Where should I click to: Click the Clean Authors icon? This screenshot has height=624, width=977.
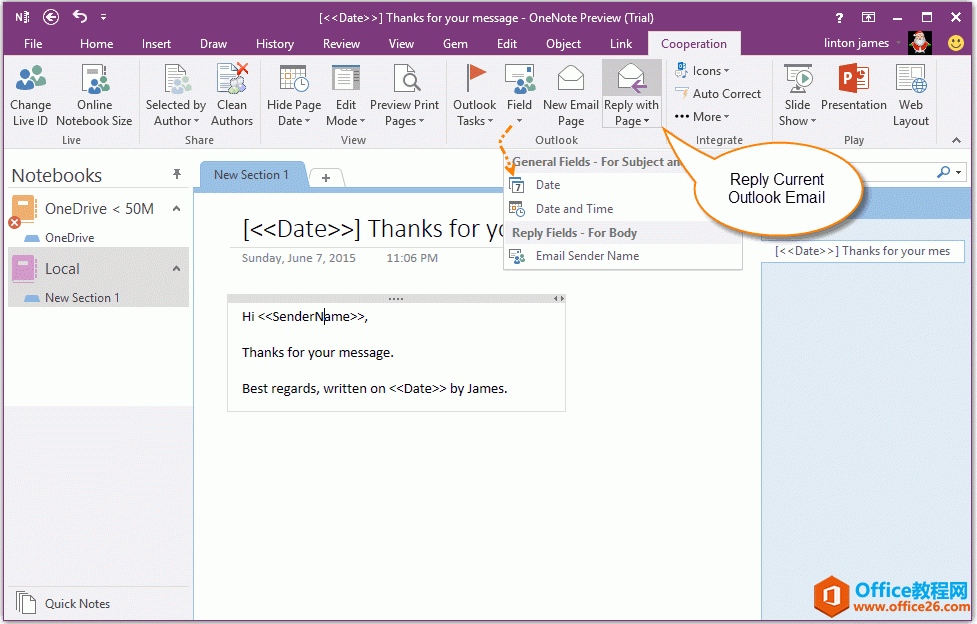[232, 79]
